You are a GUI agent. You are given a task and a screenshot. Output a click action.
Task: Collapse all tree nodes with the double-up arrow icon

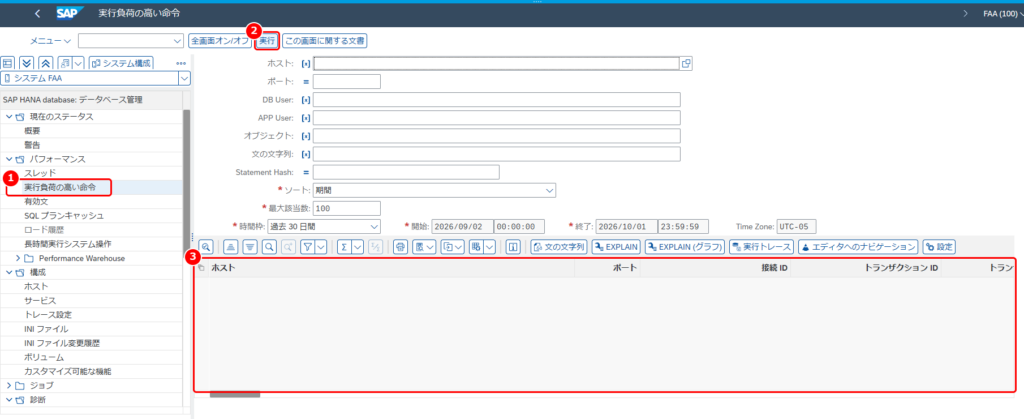pyautogui.click(x=45, y=63)
